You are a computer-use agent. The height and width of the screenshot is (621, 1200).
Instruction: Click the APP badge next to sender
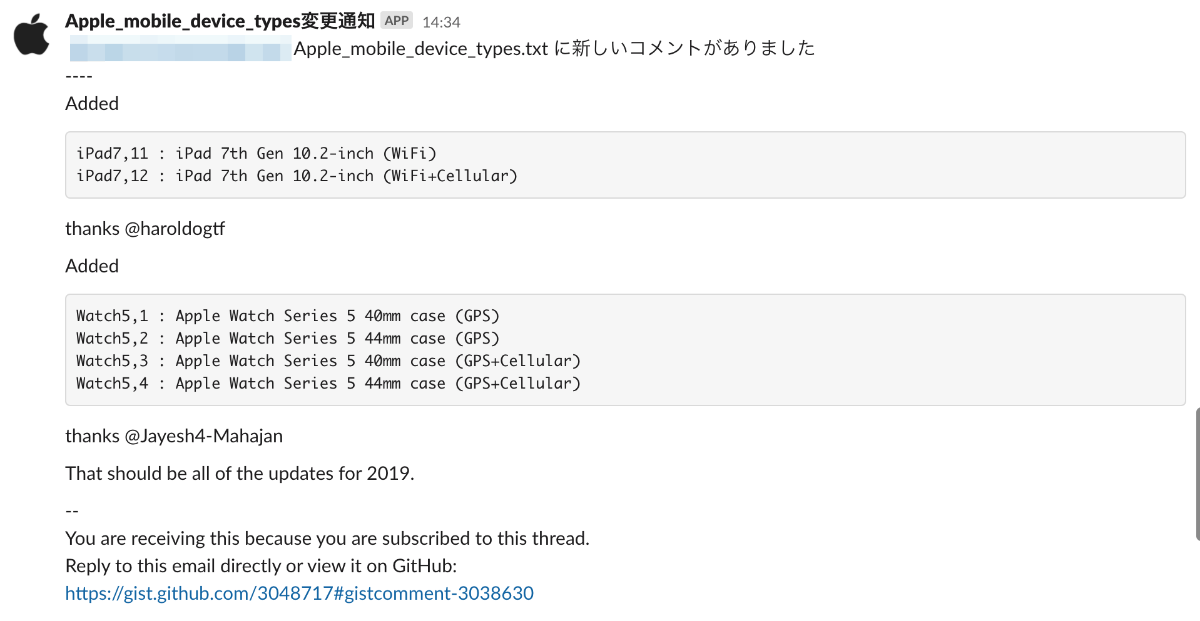click(x=397, y=21)
